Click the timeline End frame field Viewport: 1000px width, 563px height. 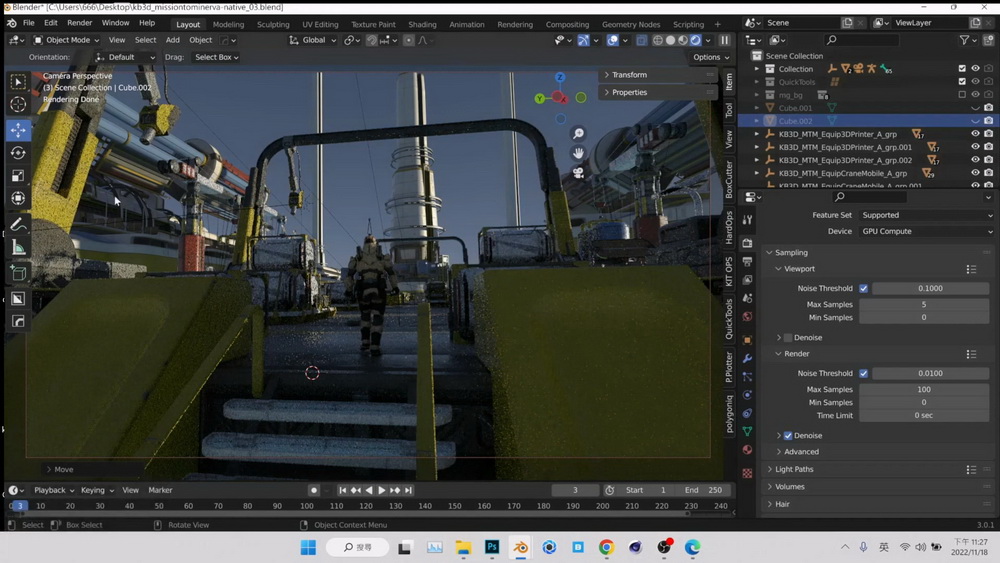pyautogui.click(x=703, y=490)
